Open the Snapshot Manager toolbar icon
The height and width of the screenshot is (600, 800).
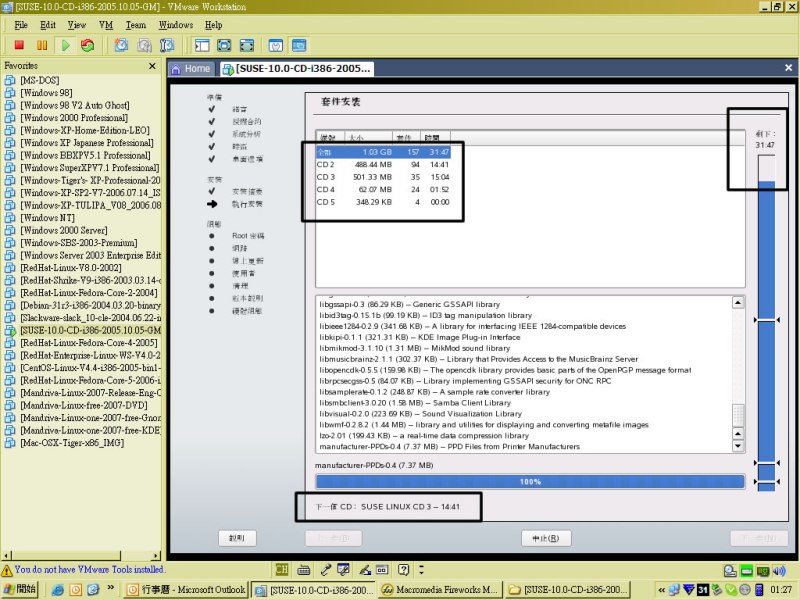point(167,45)
